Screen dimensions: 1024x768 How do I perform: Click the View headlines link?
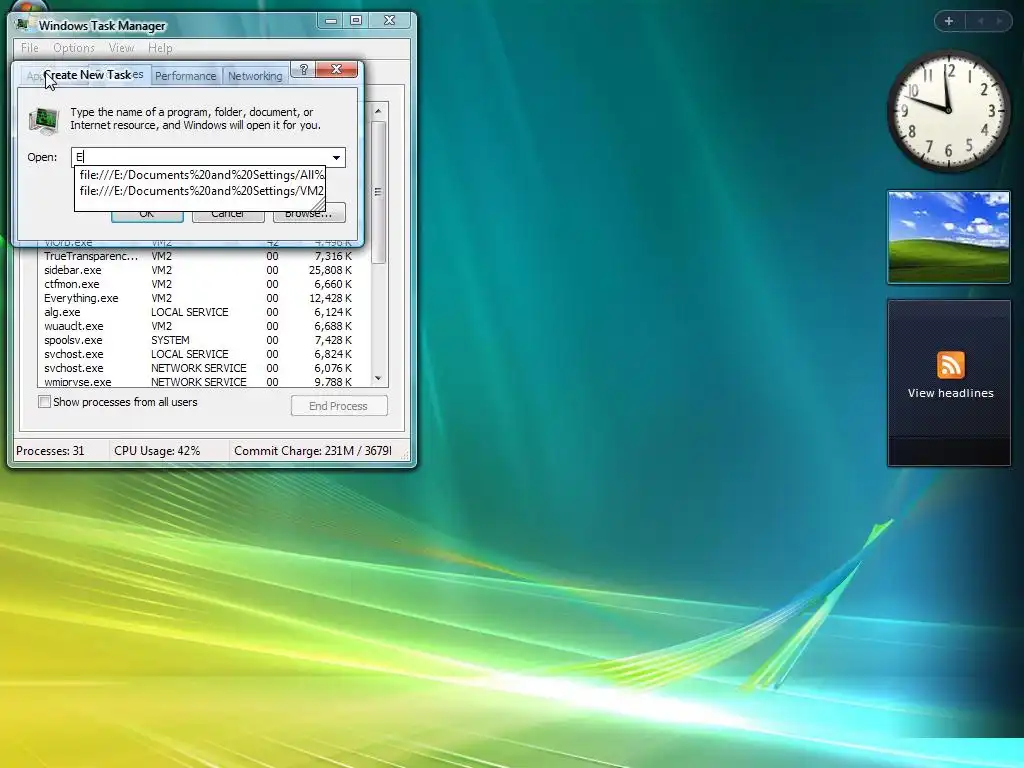tap(950, 393)
